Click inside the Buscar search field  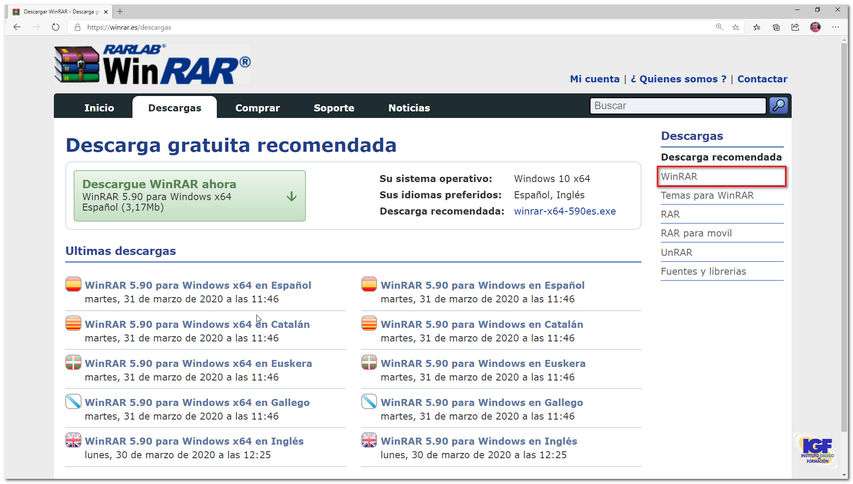[x=678, y=106]
